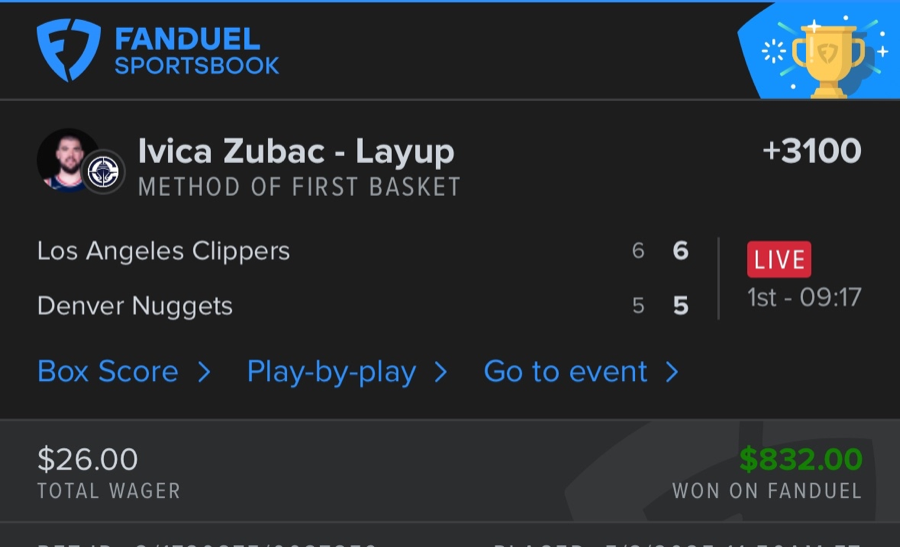900x547 pixels.
Task: Click the FanDuel Sportsbook wordmark
Action: pos(196,52)
